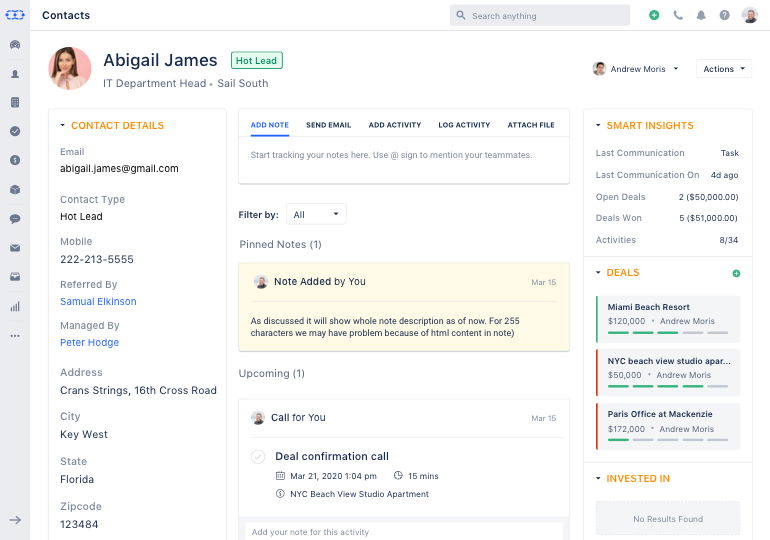Click the help question mark icon
The width and height of the screenshot is (770, 540).
tap(724, 15)
